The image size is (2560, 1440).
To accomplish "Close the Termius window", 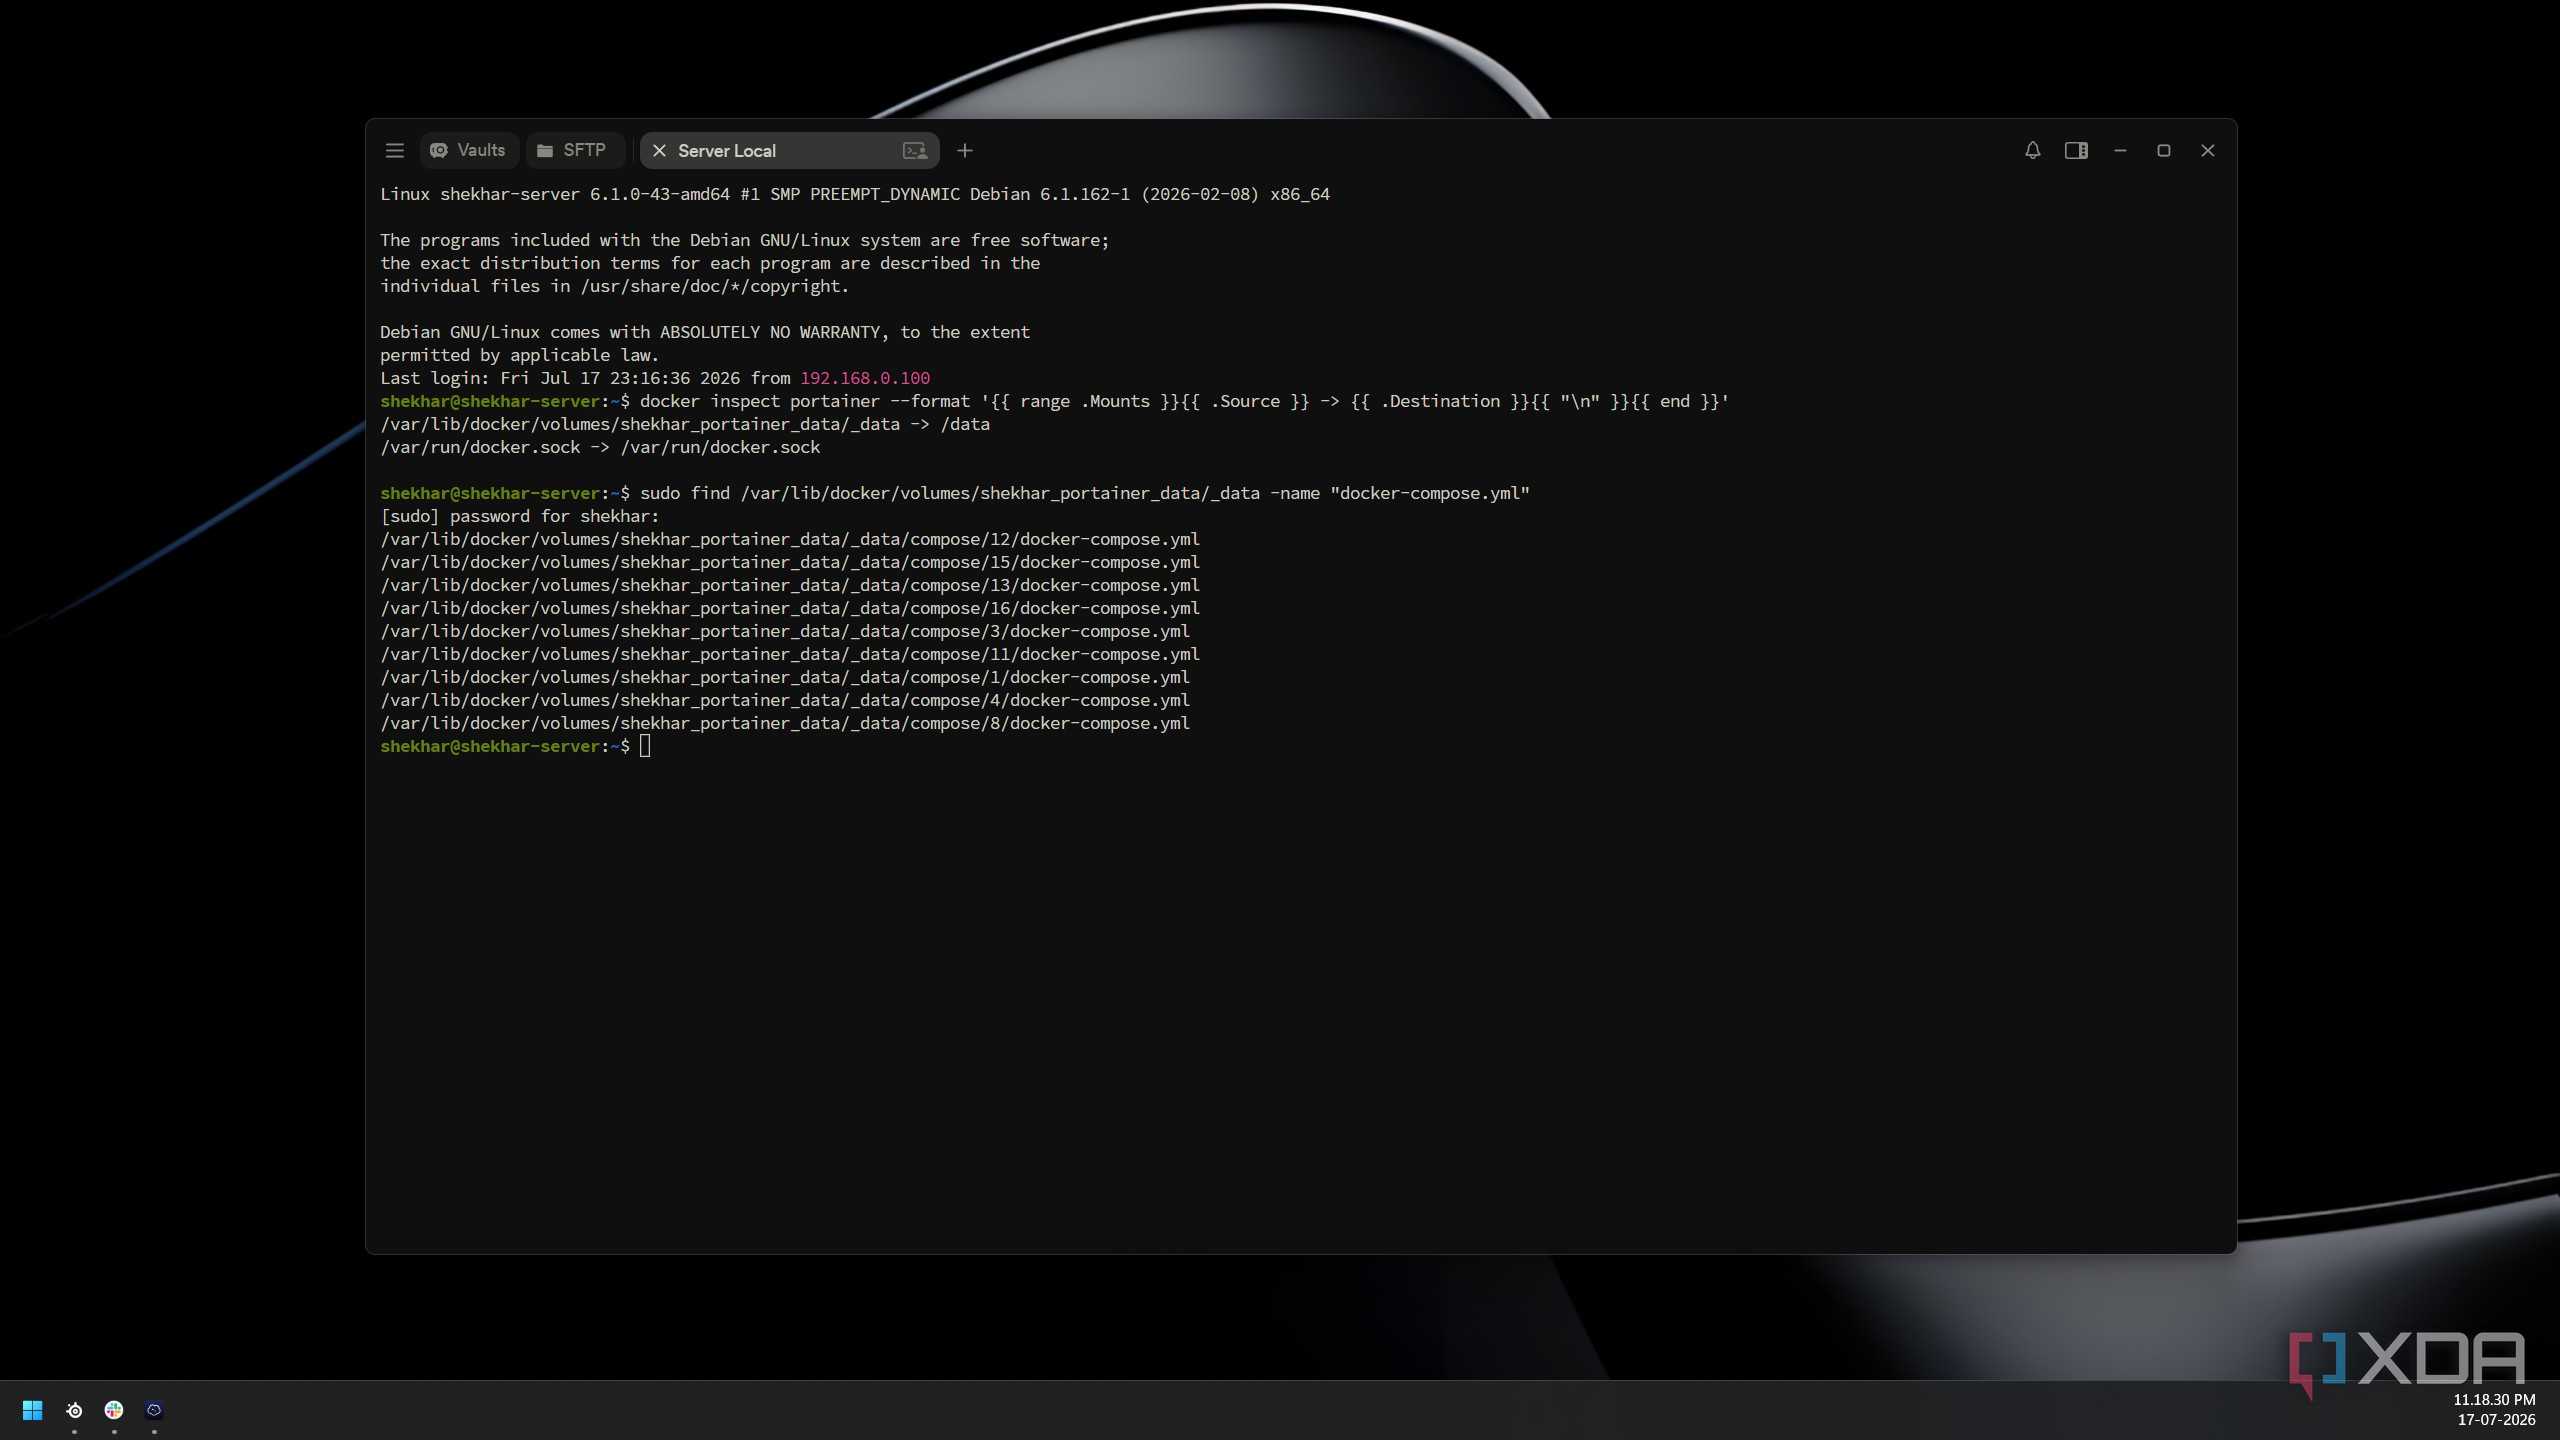I will pyautogui.click(x=2208, y=150).
